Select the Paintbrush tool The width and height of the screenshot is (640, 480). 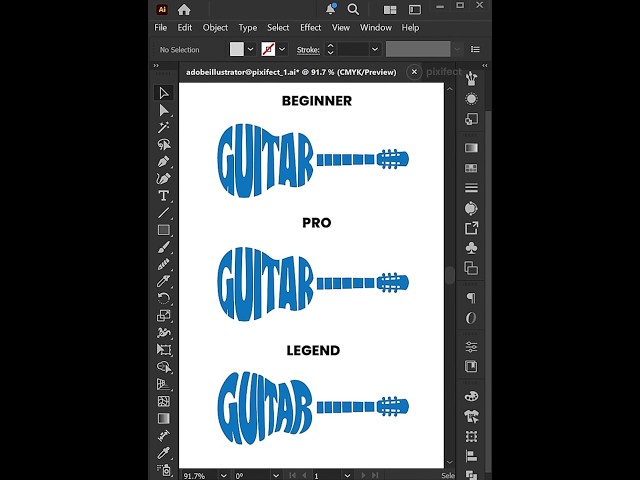click(x=164, y=247)
